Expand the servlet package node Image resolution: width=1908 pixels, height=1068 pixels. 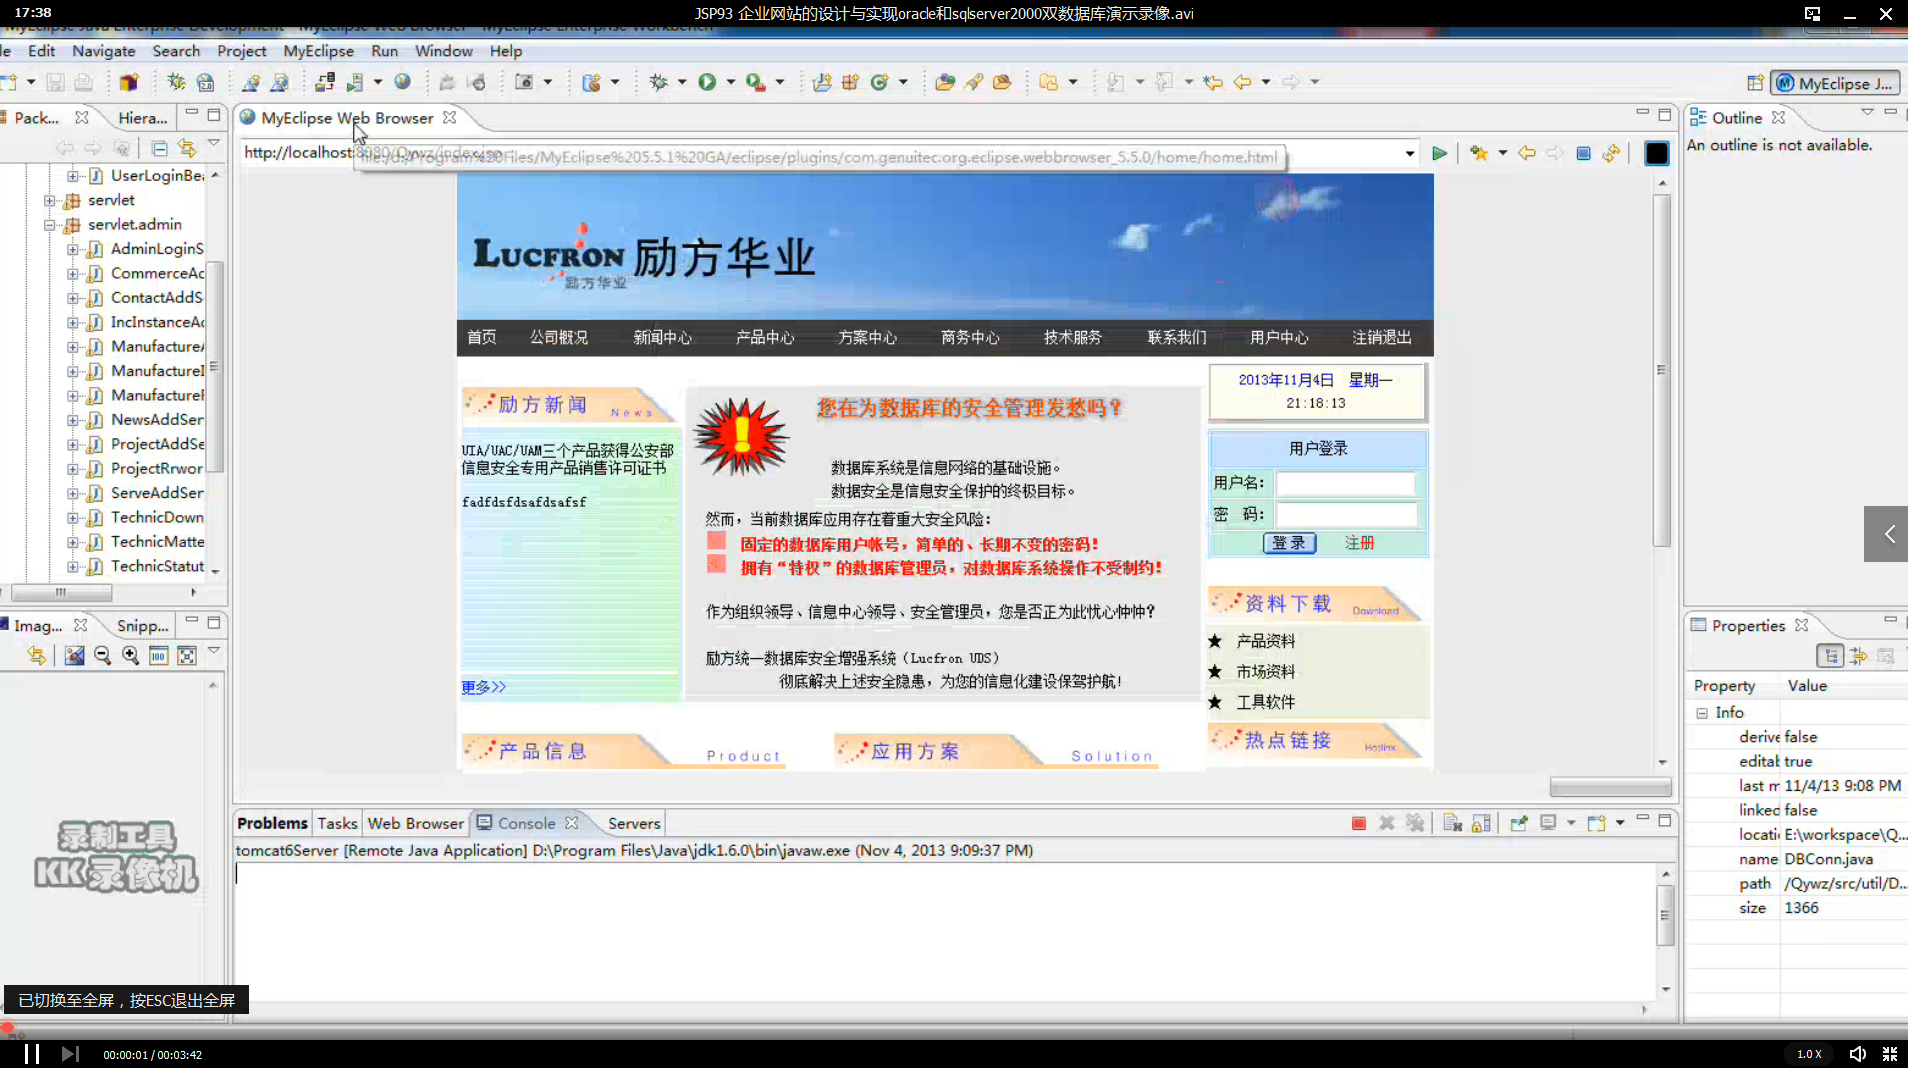(x=49, y=200)
